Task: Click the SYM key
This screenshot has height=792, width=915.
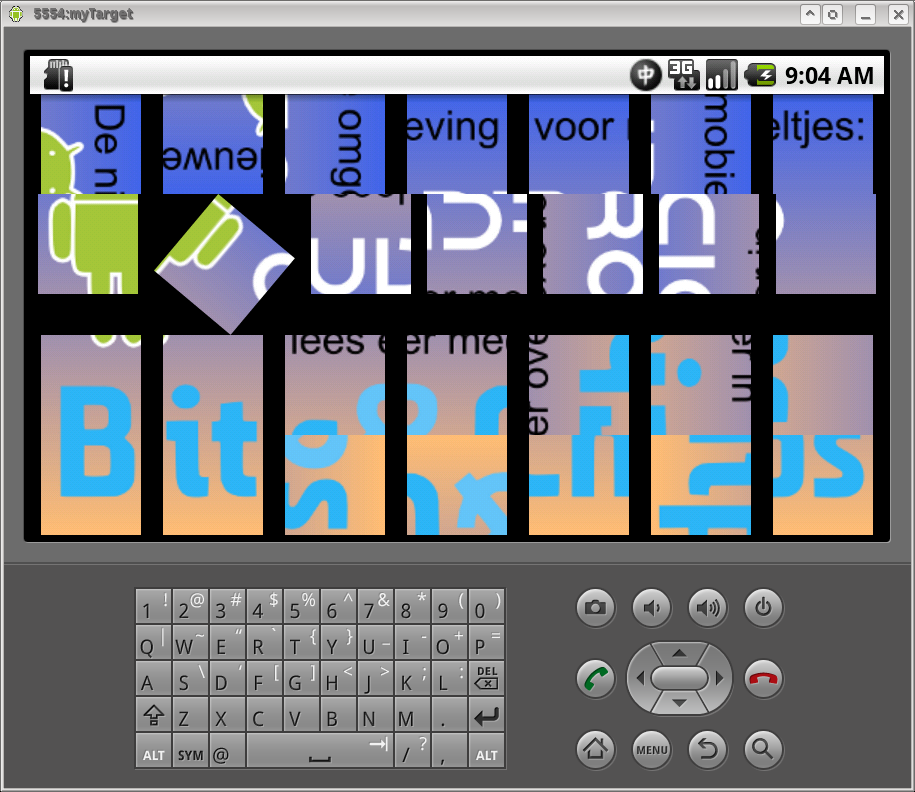Action: 190,751
